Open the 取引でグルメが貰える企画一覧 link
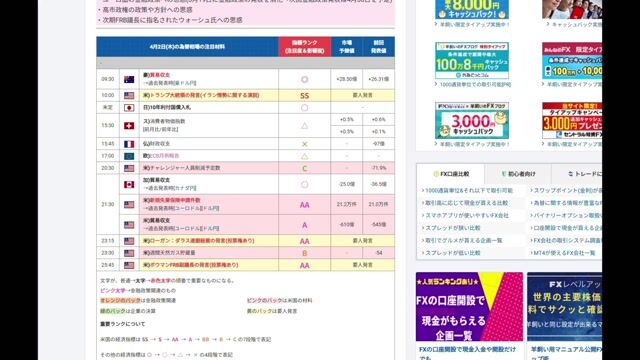 [x=463, y=240]
